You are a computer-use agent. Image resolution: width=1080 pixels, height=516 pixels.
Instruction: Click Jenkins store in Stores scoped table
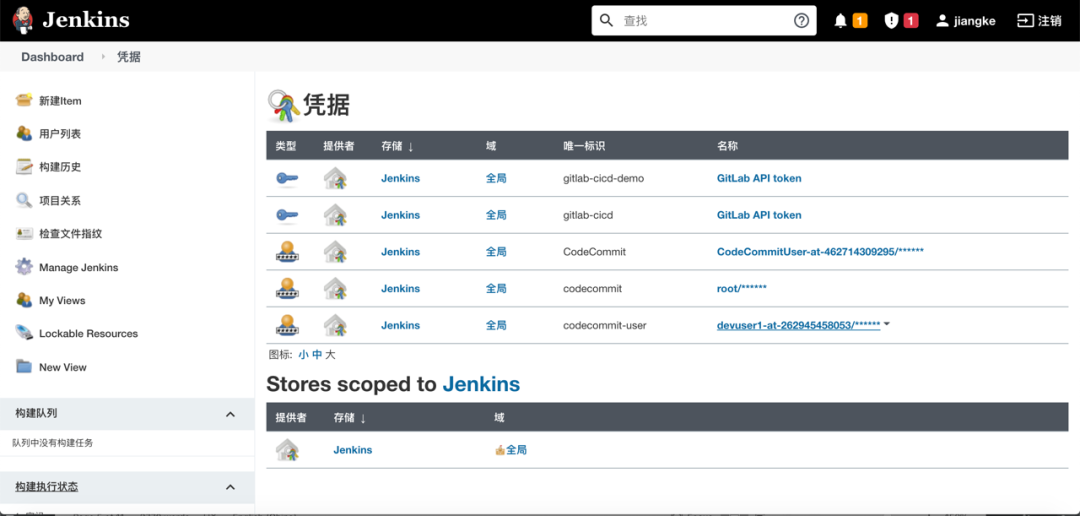pos(353,450)
